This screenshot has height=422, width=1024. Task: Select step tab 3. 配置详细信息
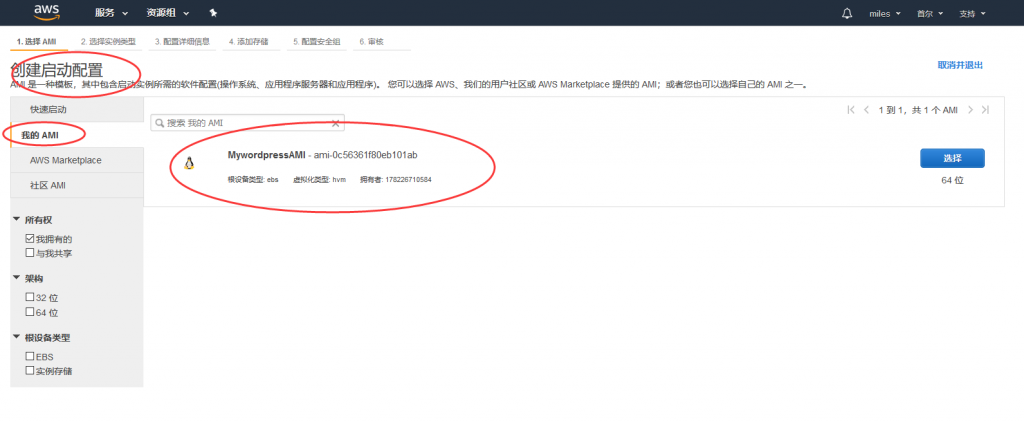click(182, 42)
